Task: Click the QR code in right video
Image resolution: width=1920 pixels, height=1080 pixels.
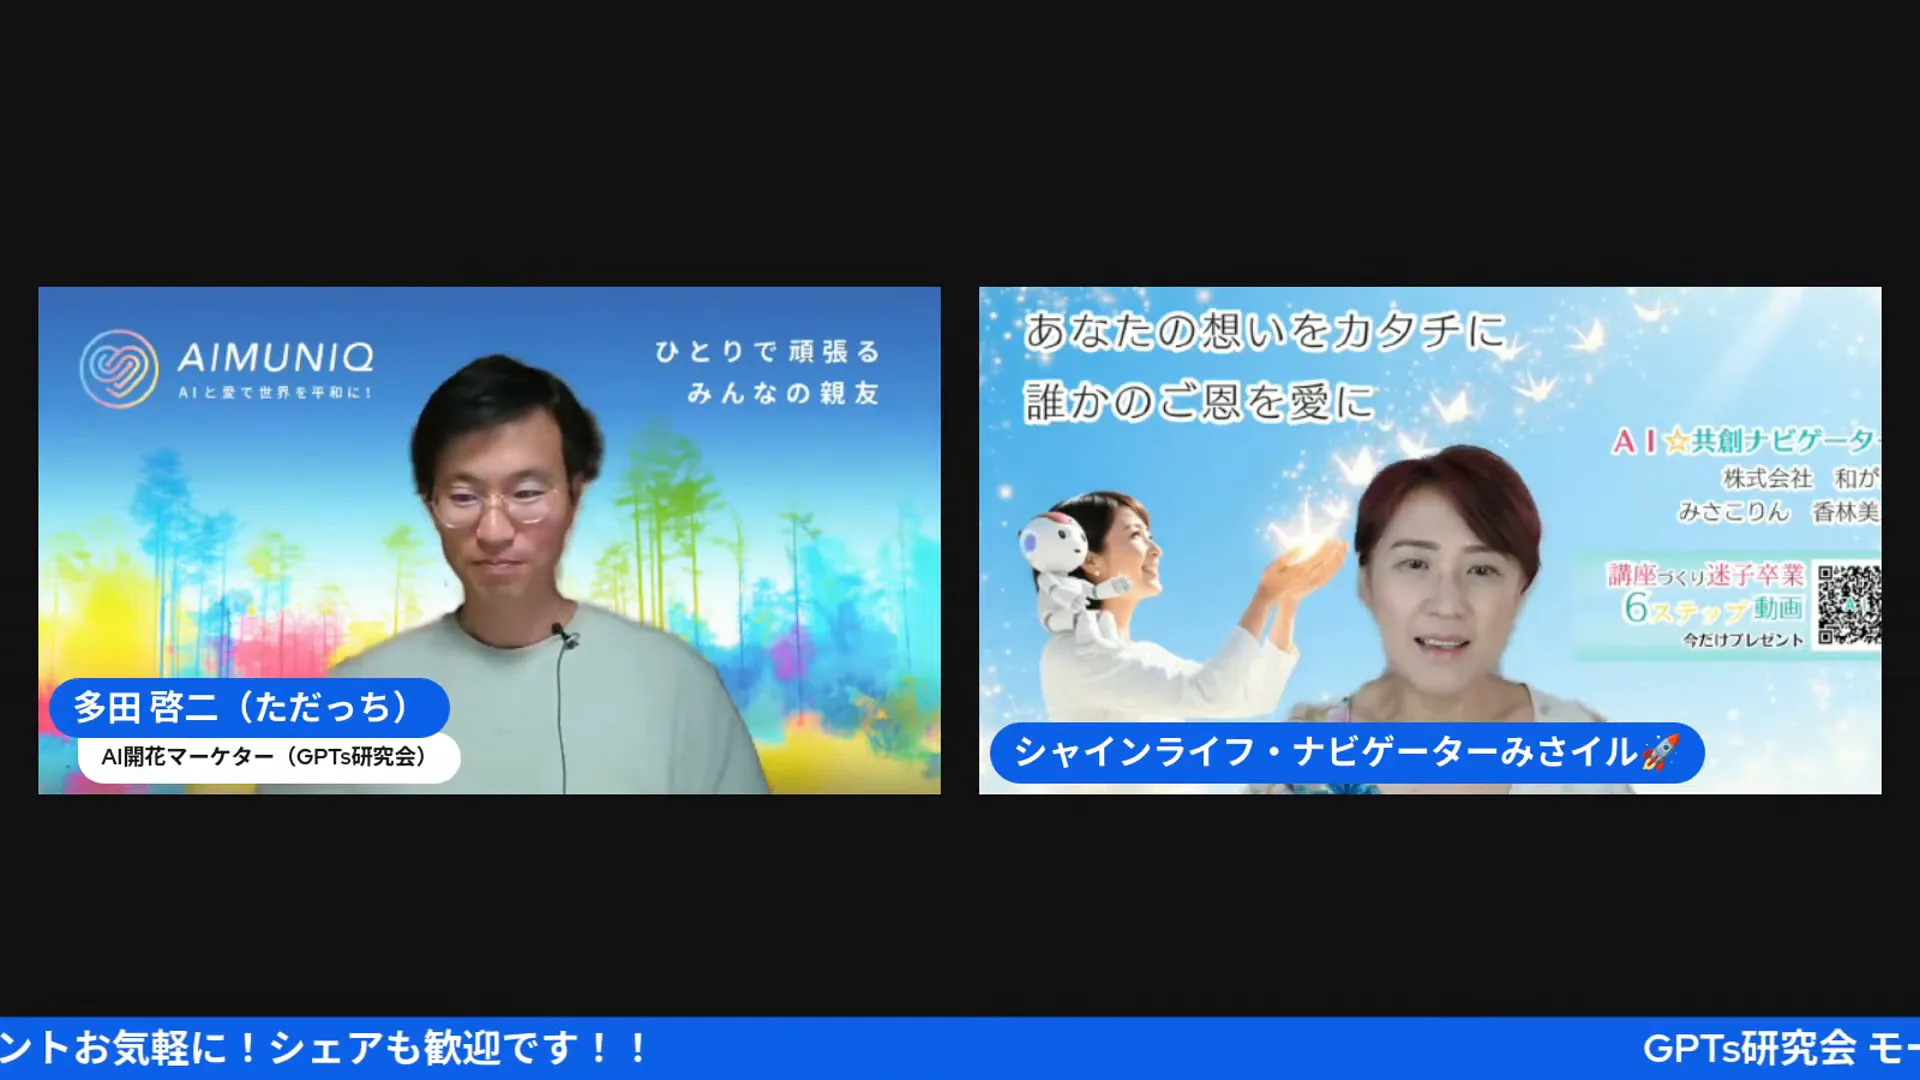Action: pyautogui.click(x=1848, y=605)
